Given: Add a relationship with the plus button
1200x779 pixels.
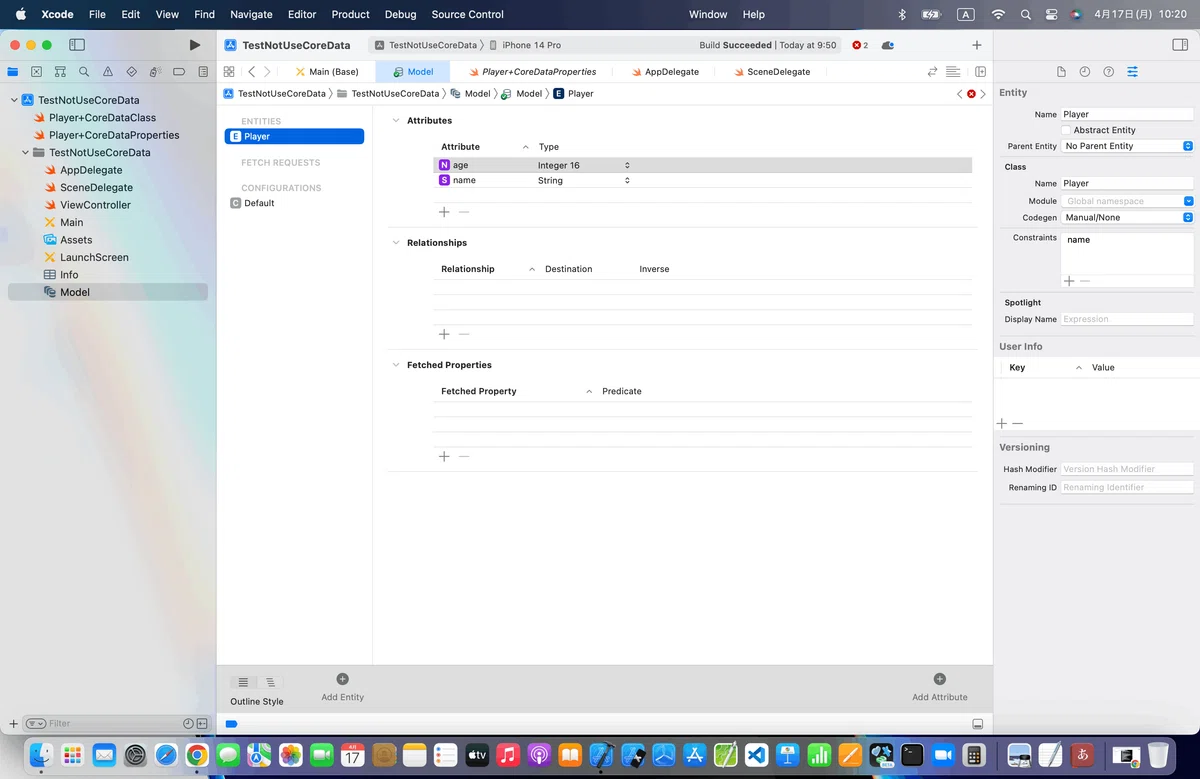Looking at the screenshot, I should 444,334.
